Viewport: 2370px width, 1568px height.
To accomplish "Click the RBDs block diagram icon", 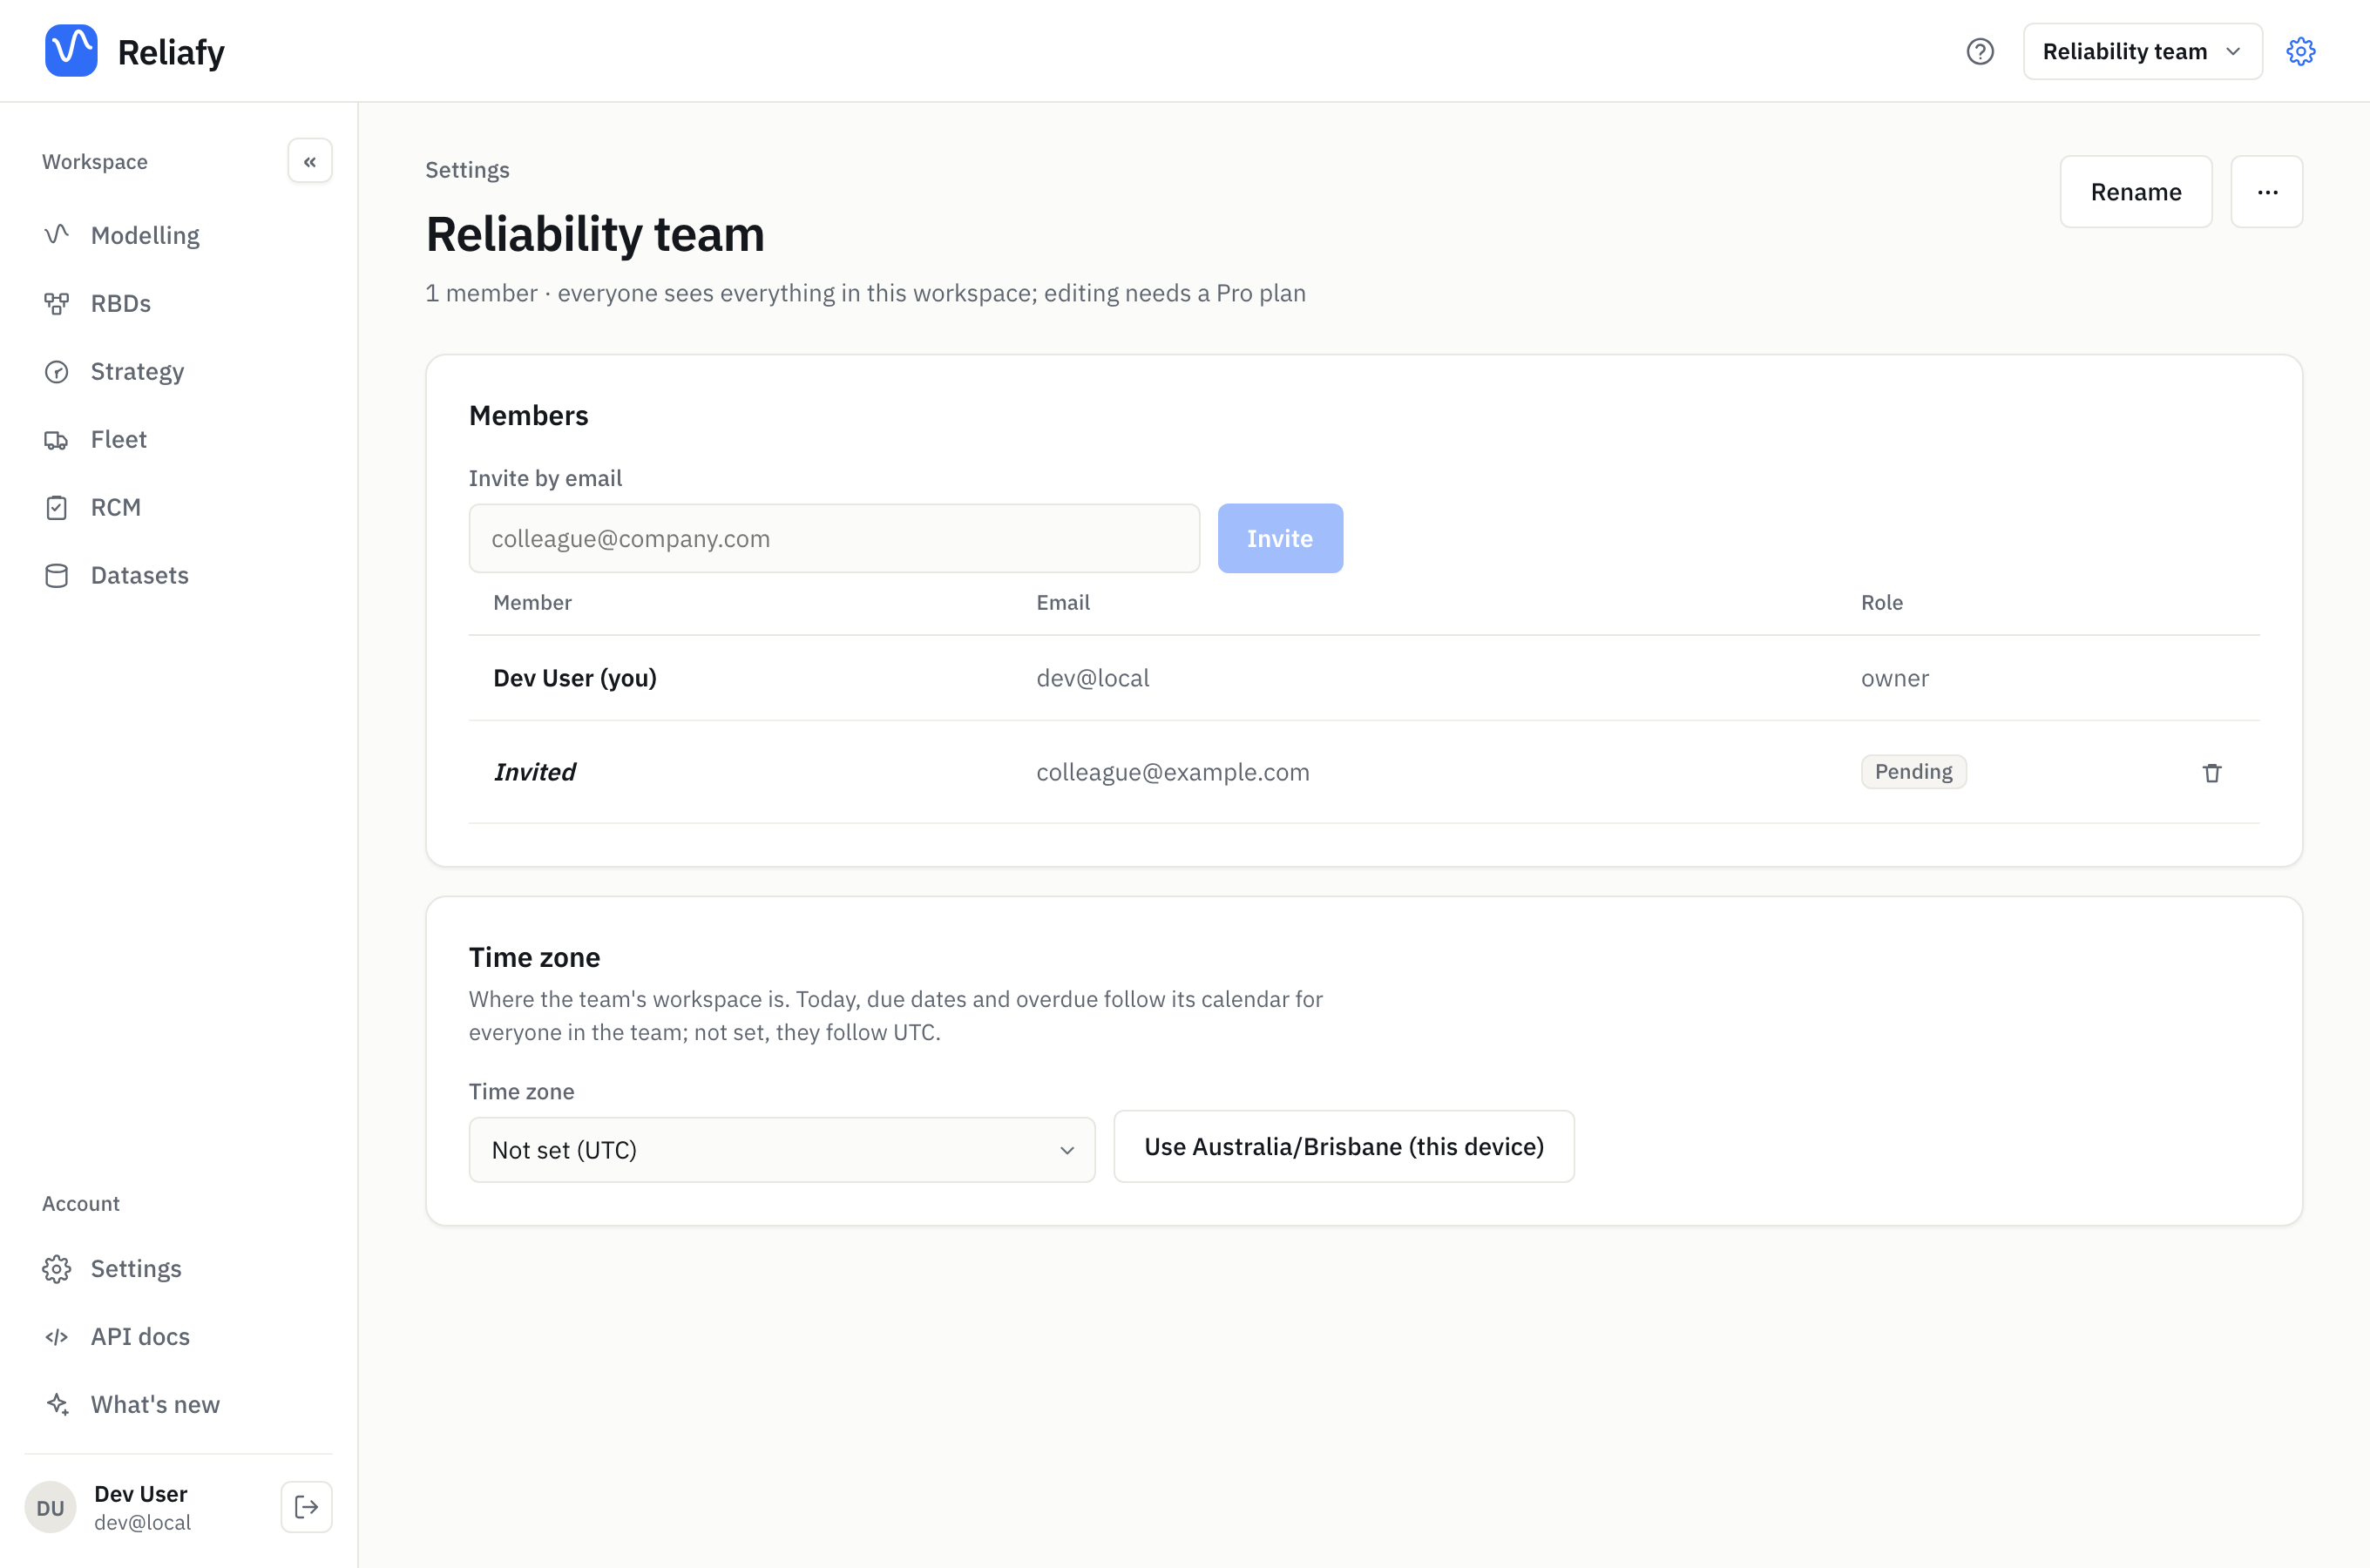I will point(57,303).
